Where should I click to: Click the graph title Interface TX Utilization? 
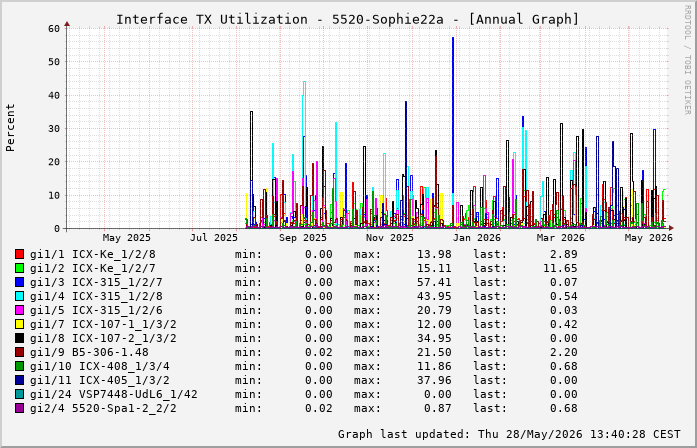[212, 20]
